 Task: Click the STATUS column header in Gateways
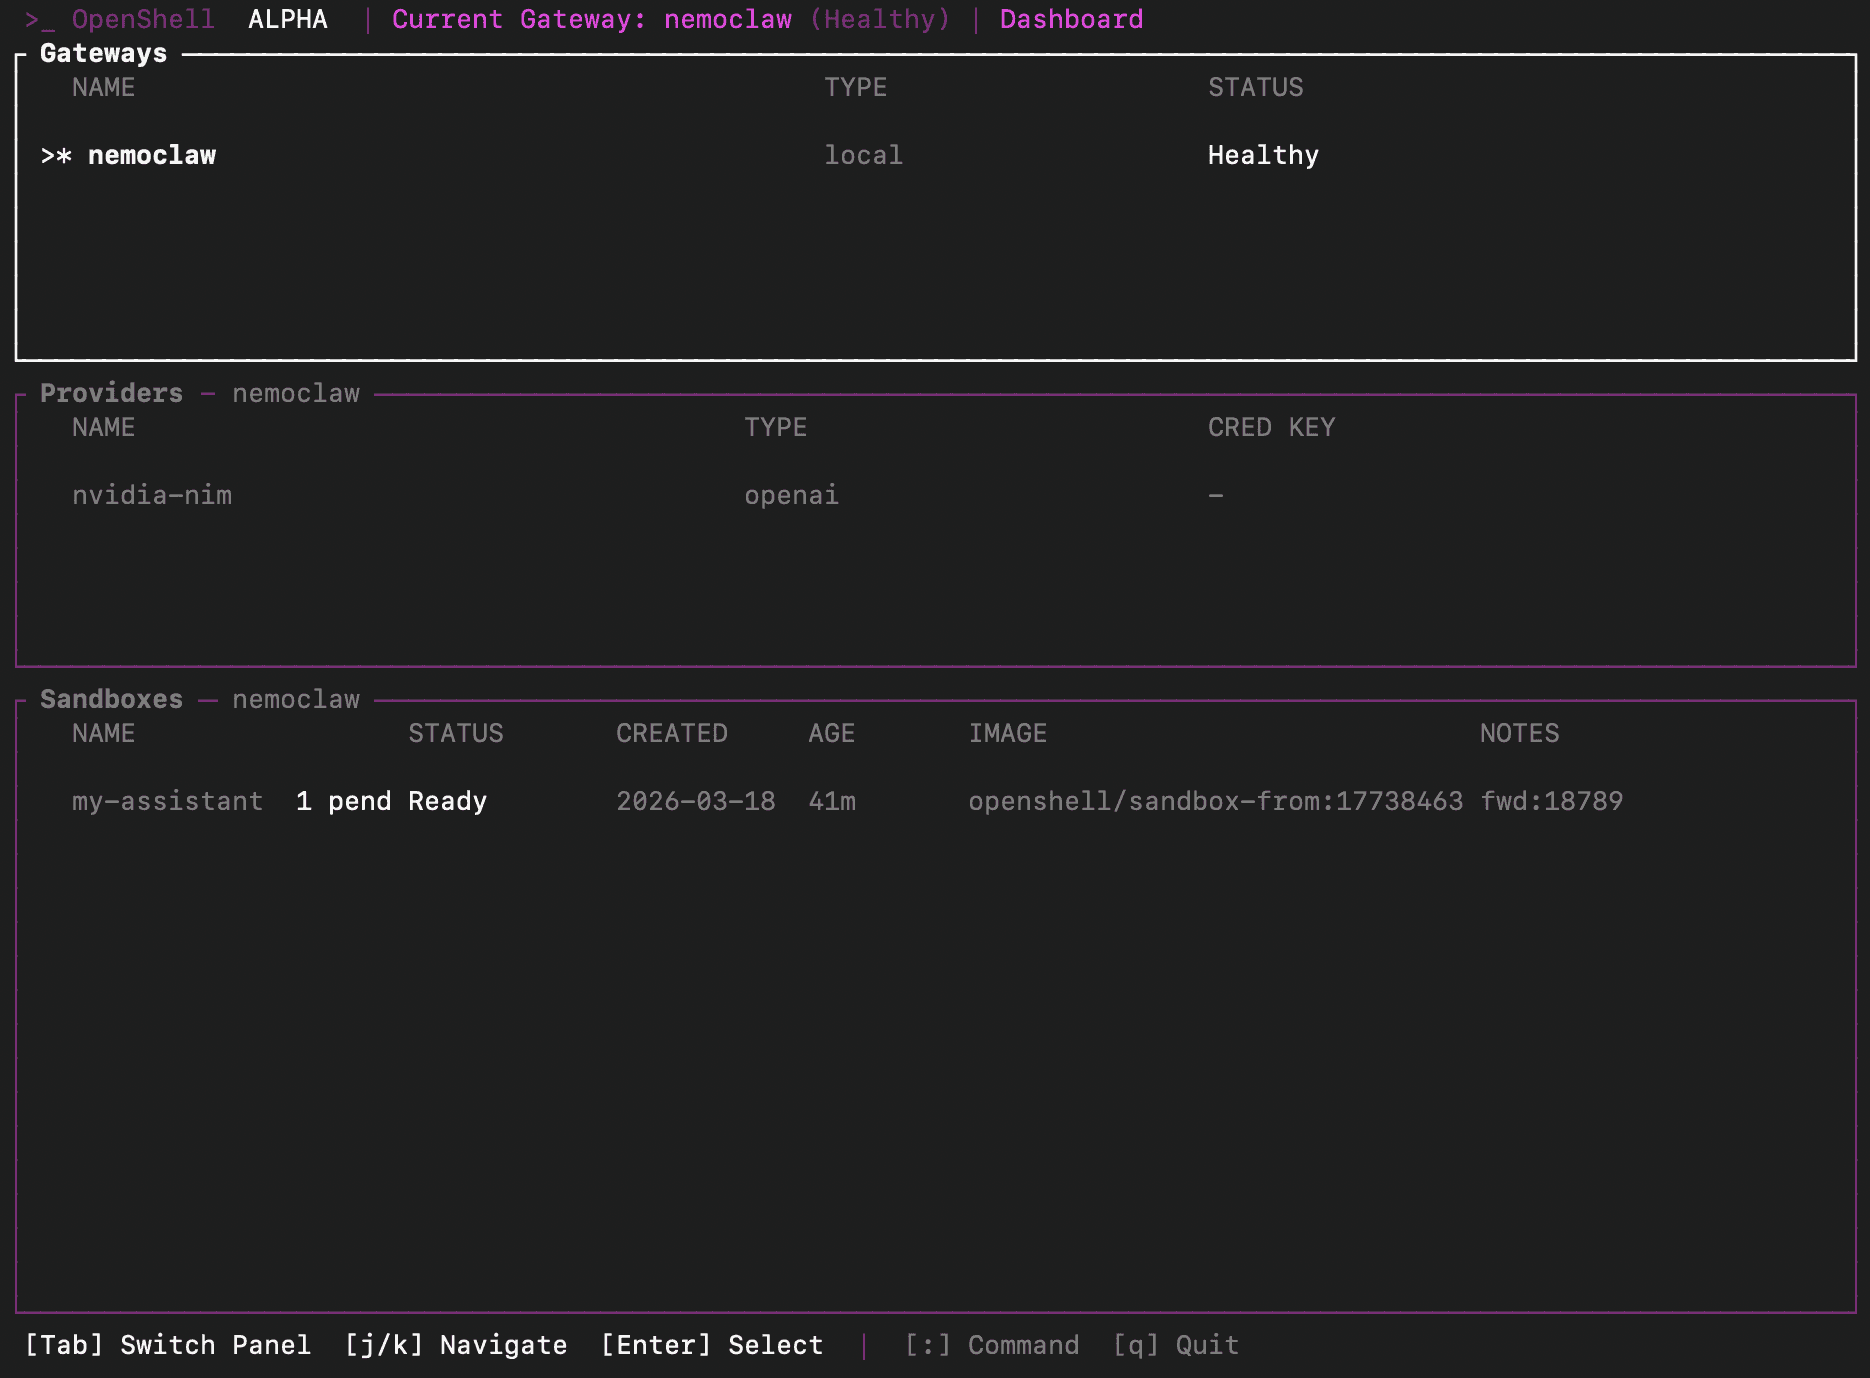tap(1255, 87)
